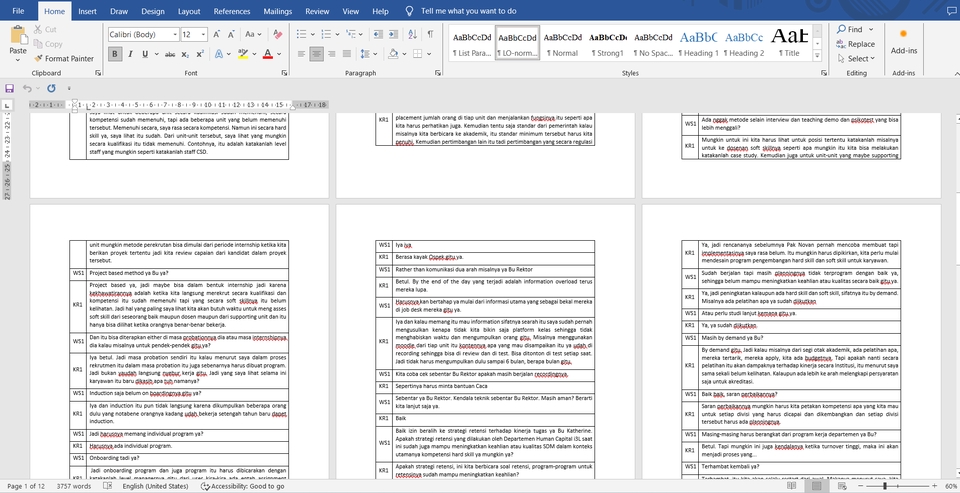Viewport: 960px width, 493px height.
Task: Clear all formatting with eraser icon
Action: pos(277,35)
